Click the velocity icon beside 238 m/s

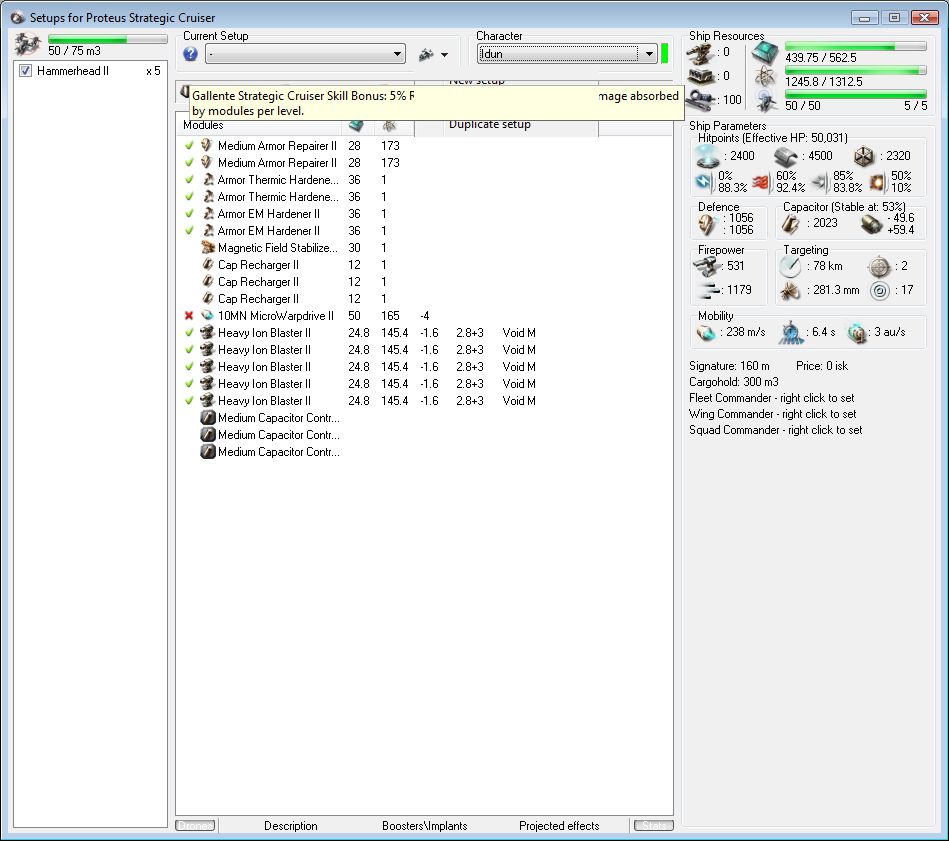[x=706, y=332]
